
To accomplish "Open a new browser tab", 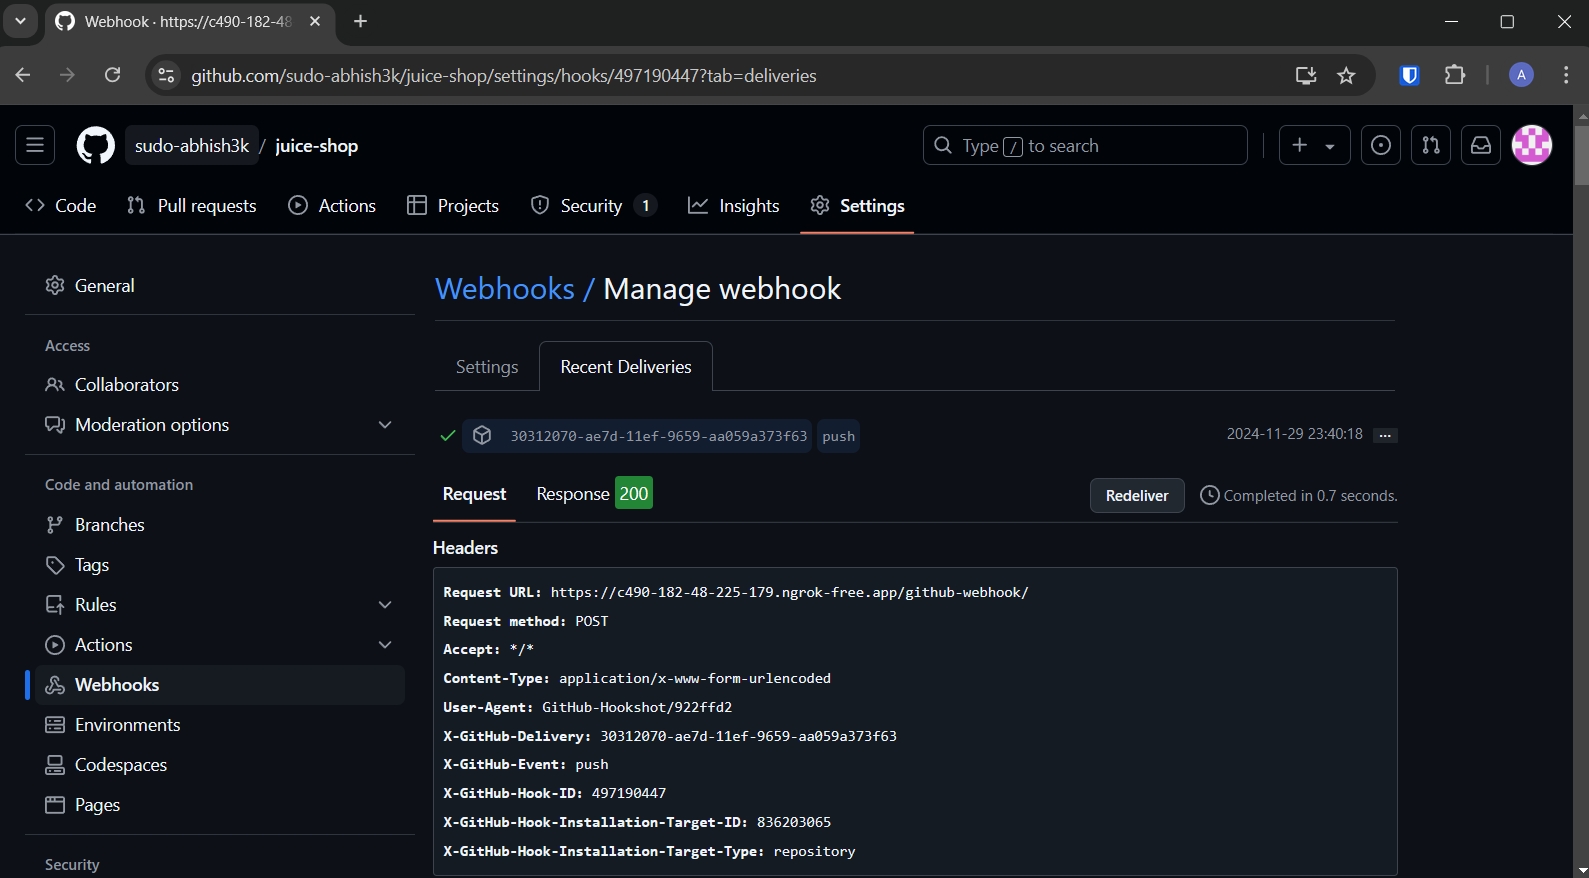I will (361, 21).
